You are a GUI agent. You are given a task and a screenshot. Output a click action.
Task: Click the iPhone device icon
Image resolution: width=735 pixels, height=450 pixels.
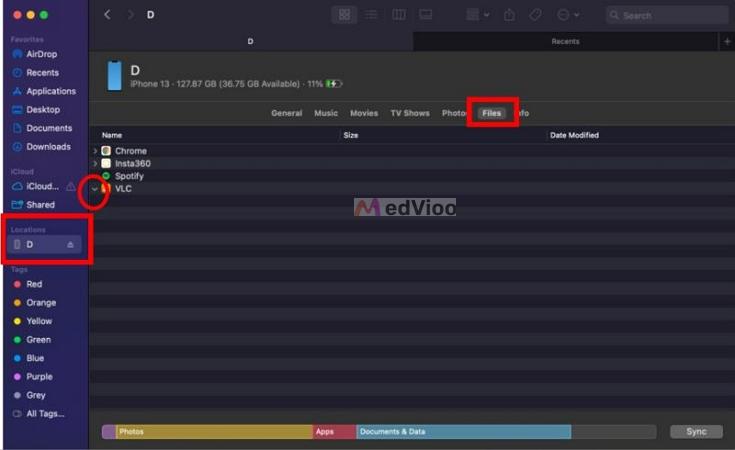point(114,75)
